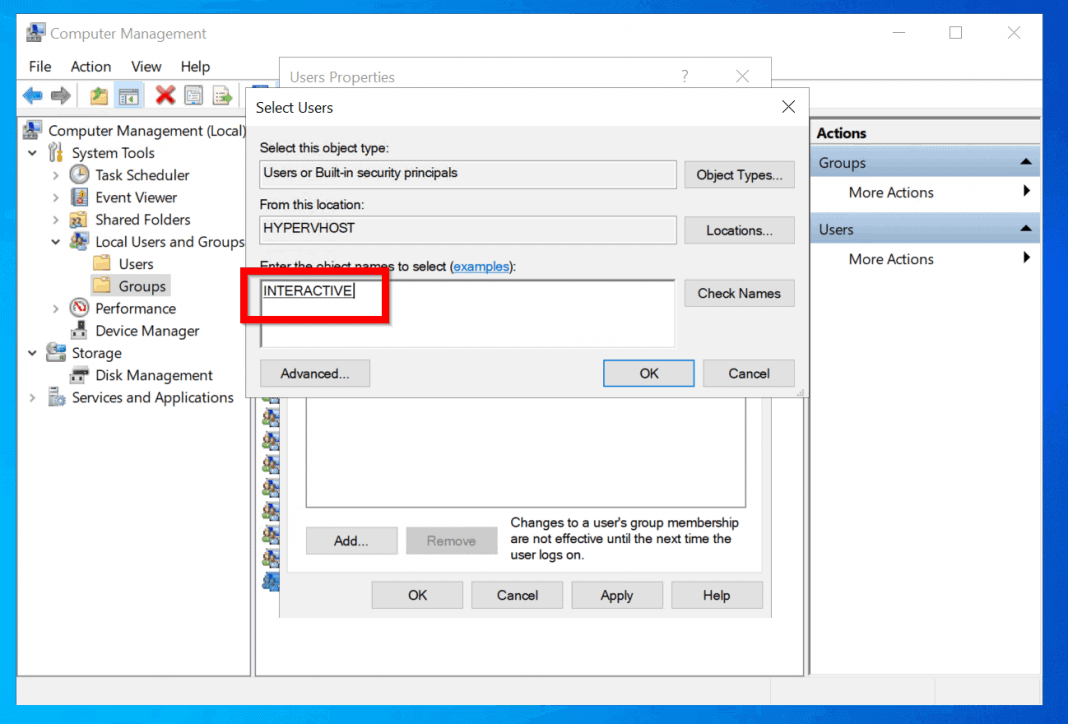Click the examples hyperlink
Screen dimensions: 1068x724
click(482, 266)
